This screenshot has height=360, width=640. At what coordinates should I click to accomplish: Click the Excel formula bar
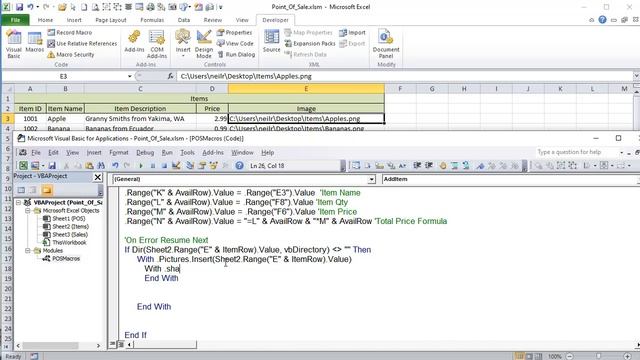point(405,76)
